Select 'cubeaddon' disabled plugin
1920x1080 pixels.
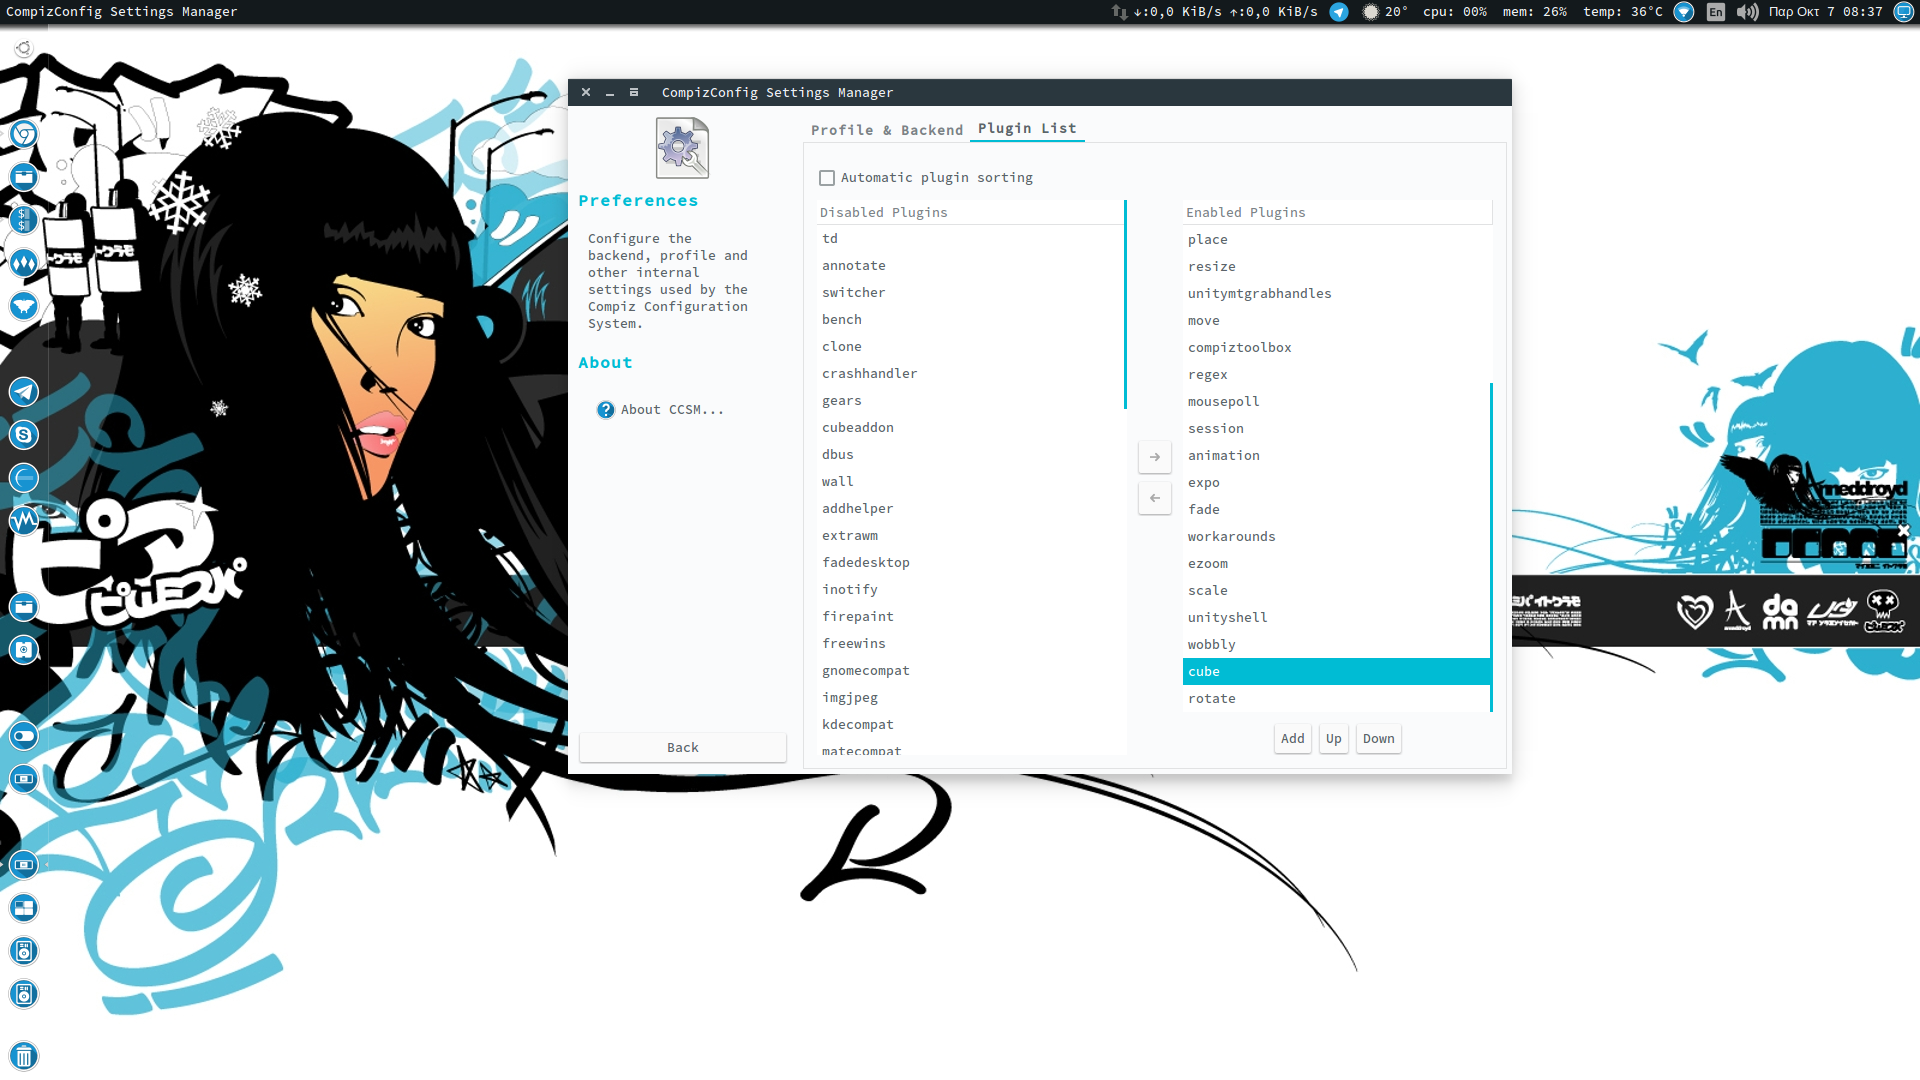pyautogui.click(x=970, y=428)
